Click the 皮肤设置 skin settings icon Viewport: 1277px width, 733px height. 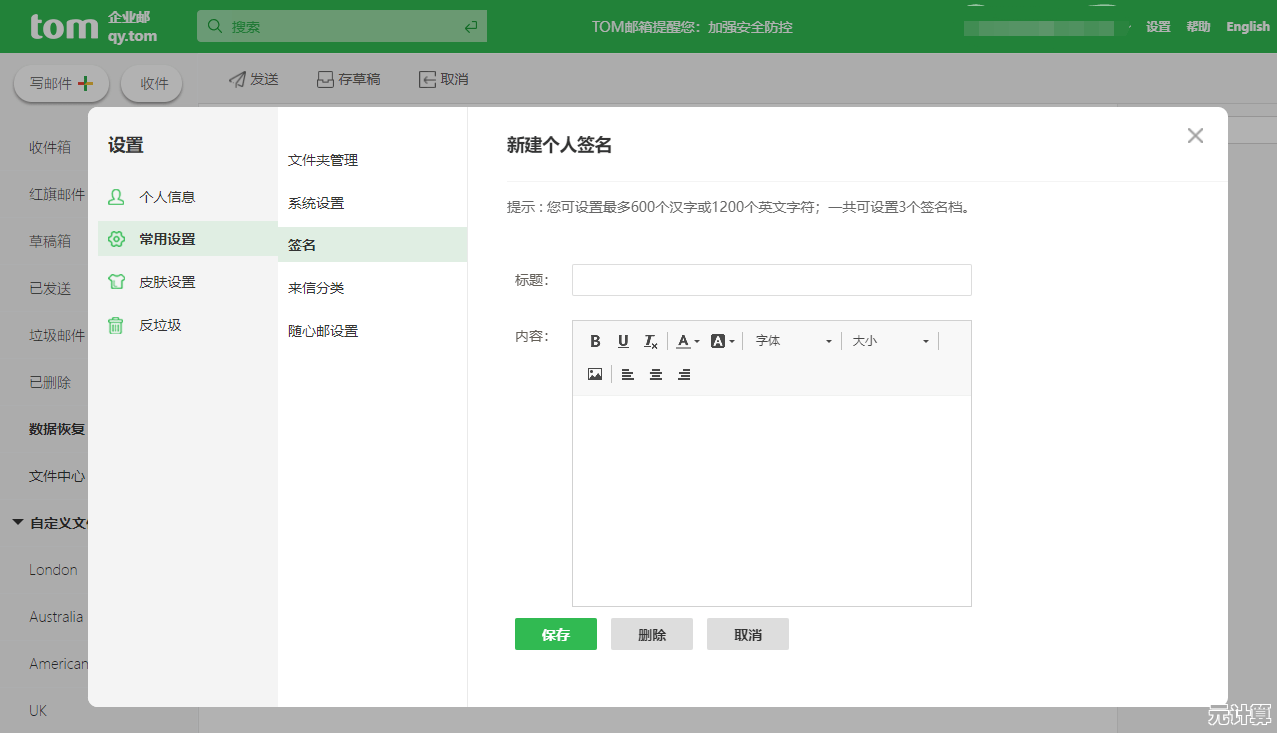pos(117,281)
